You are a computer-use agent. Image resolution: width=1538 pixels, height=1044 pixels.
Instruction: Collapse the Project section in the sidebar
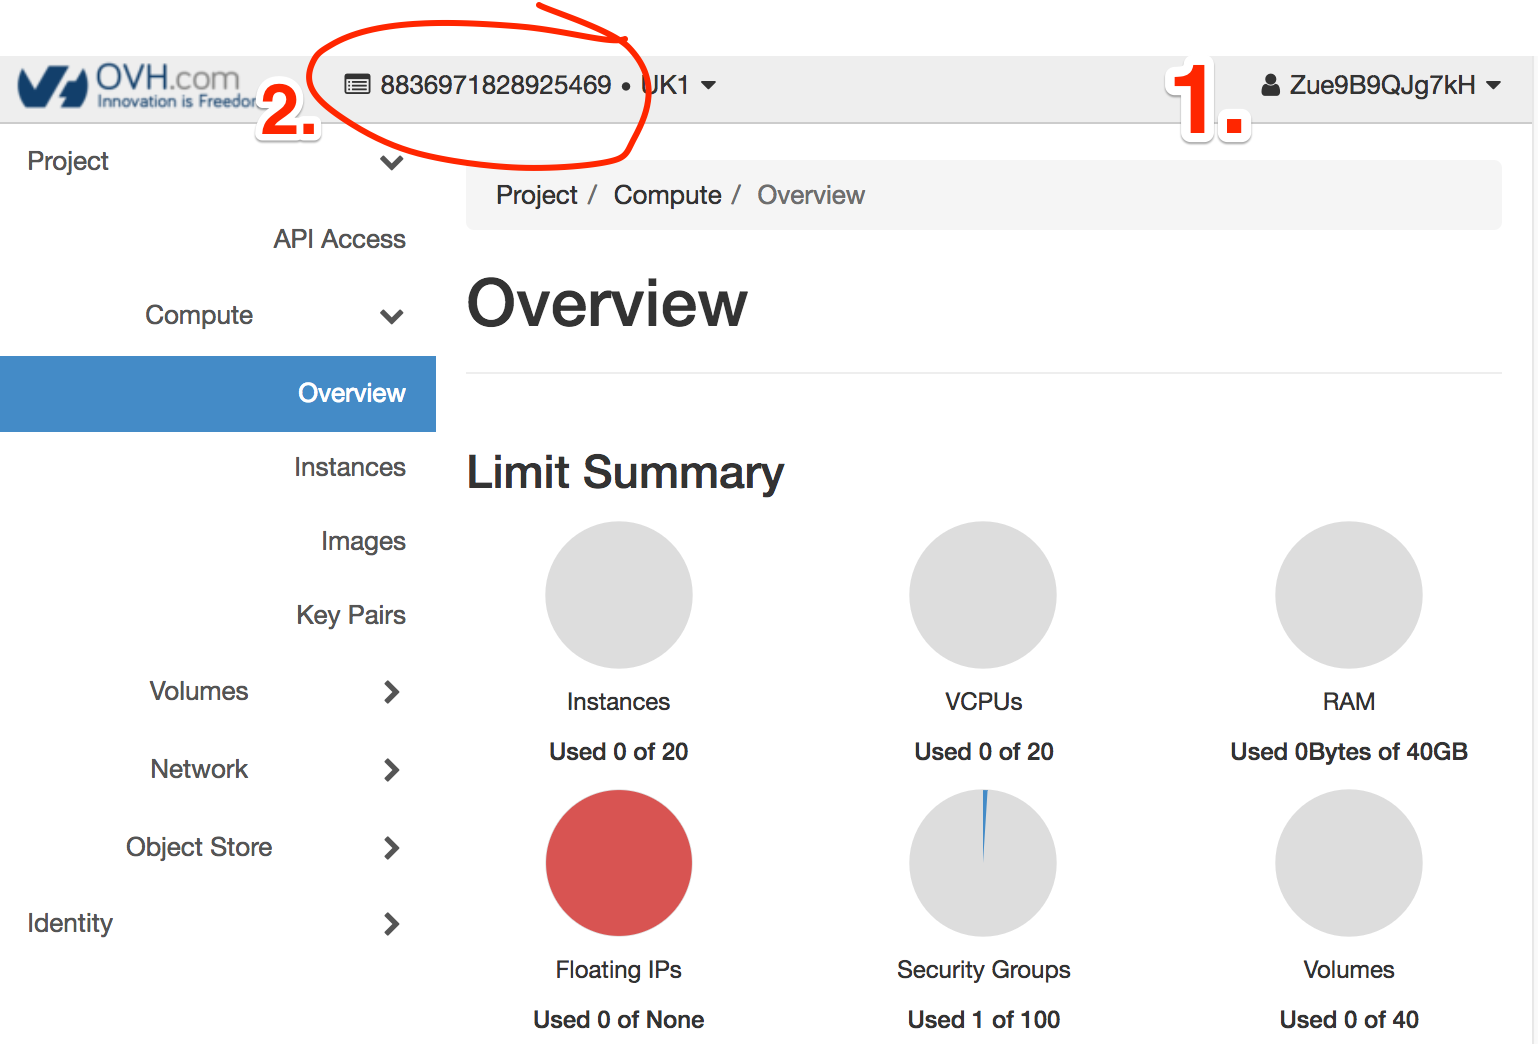coord(391,162)
